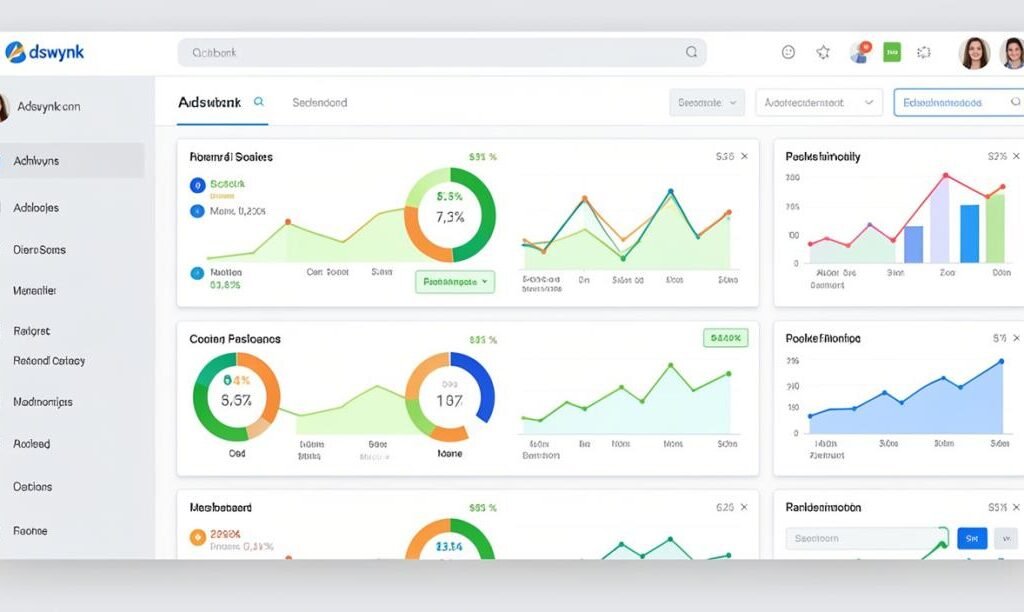Switch to the Sedendond tab

pos(320,102)
